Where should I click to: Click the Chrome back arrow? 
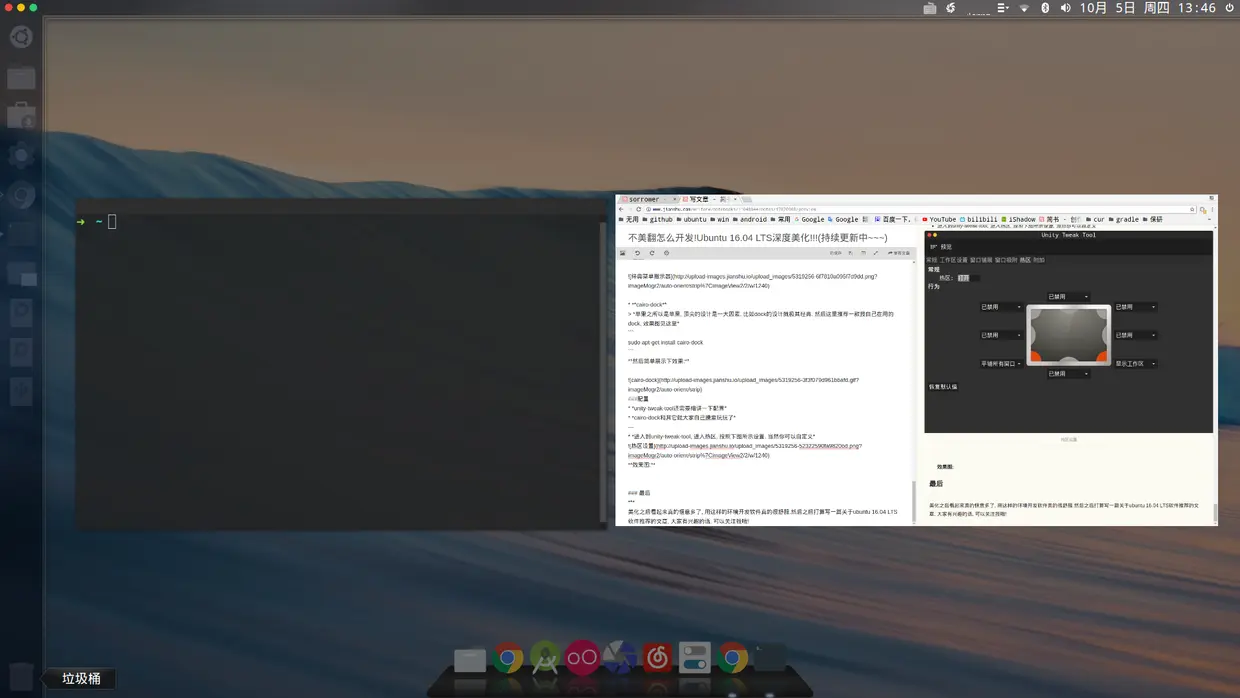pyautogui.click(x=621, y=209)
